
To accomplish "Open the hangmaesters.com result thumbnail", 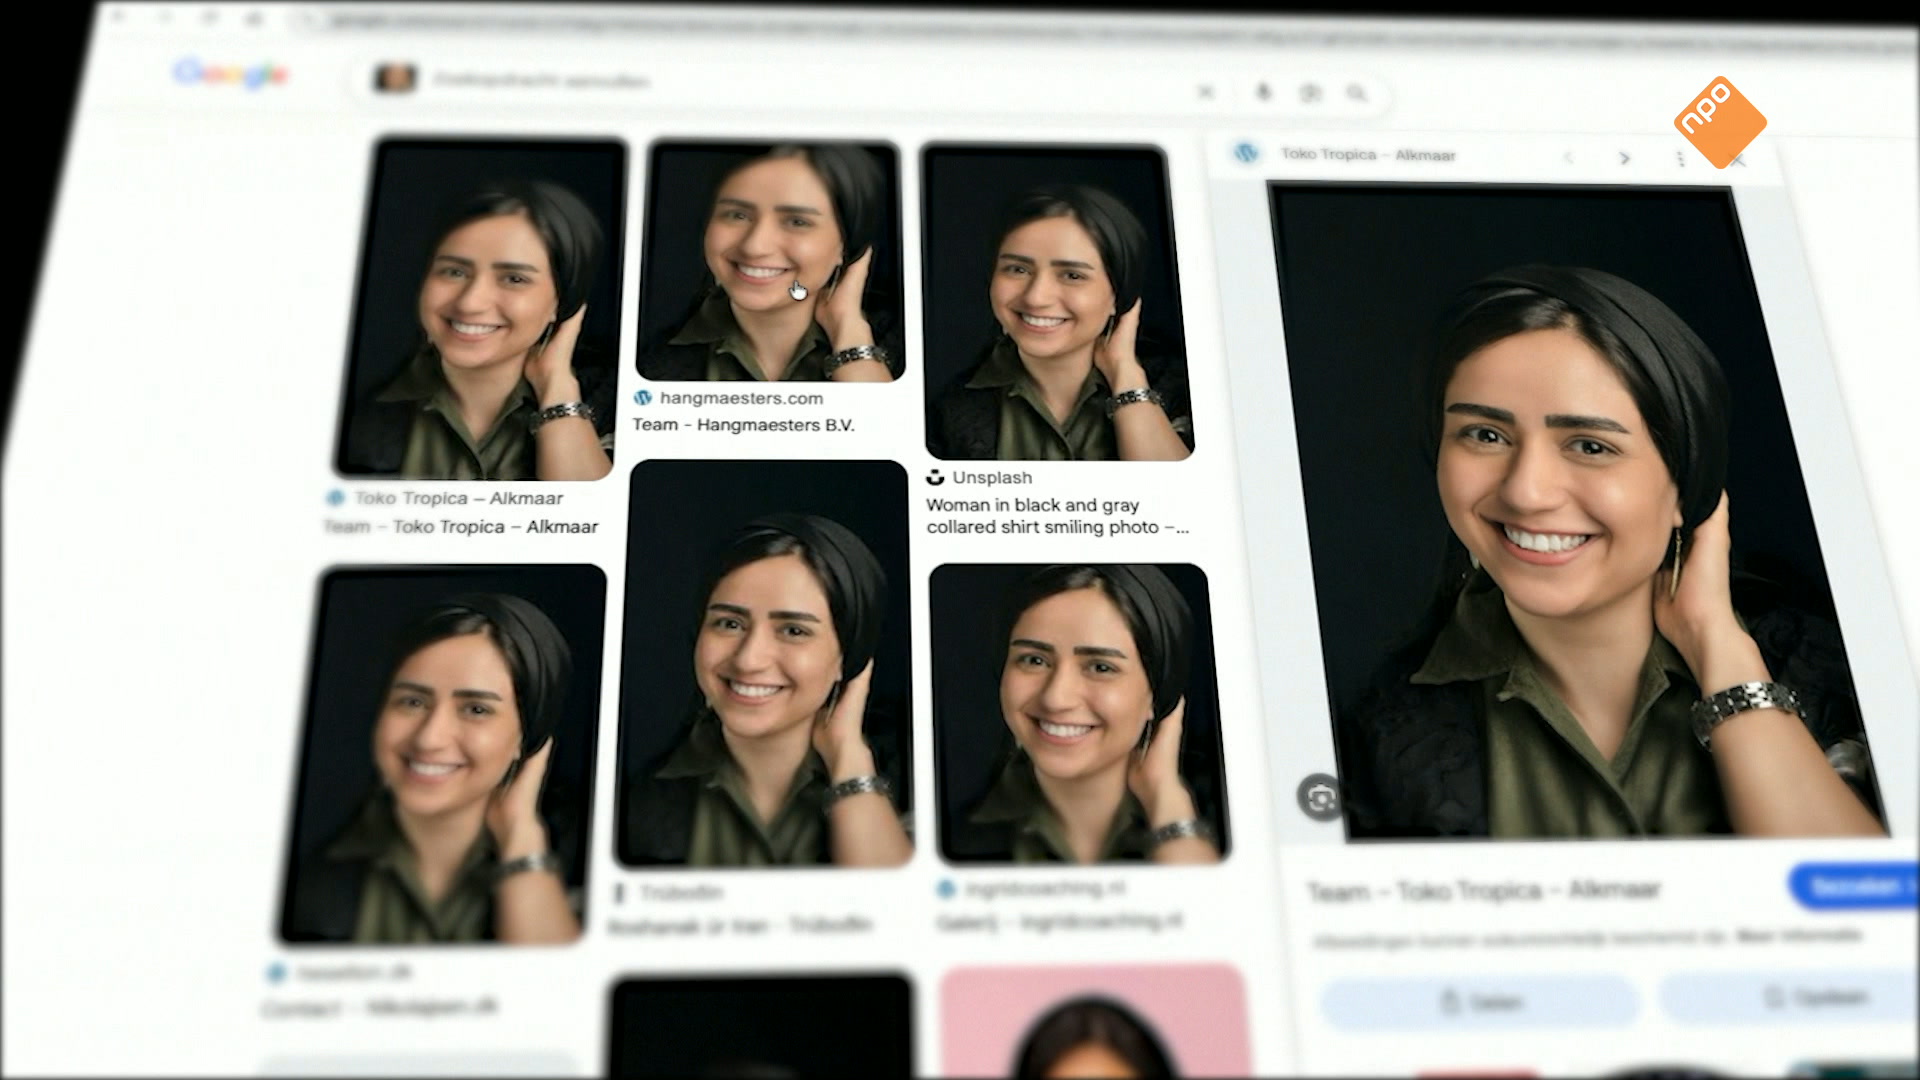I will click(770, 262).
